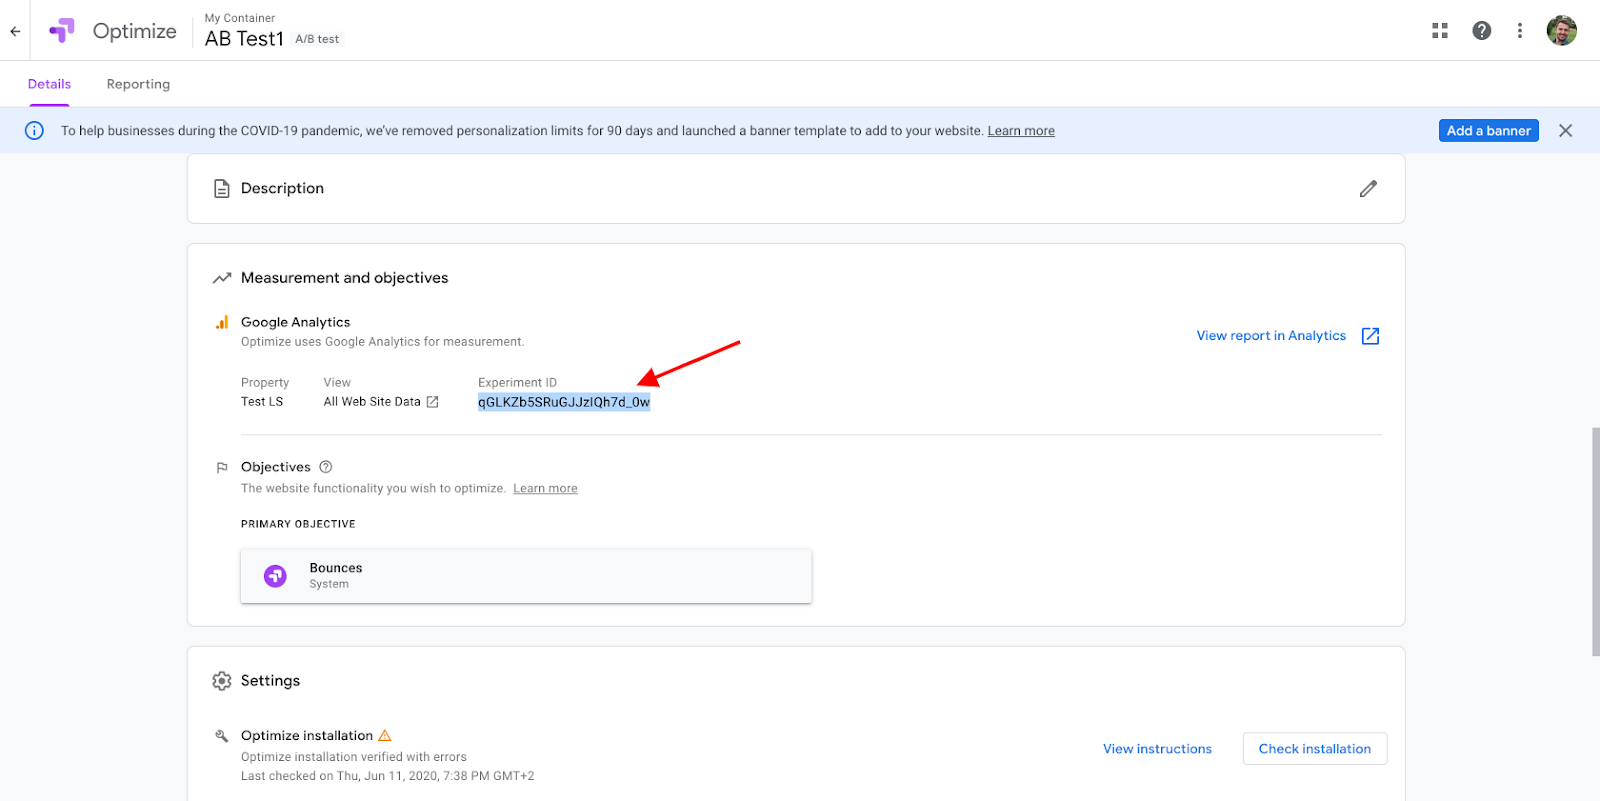The width and height of the screenshot is (1600, 801).
Task: Click the Measurement and objectives heading
Action: [344, 278]
